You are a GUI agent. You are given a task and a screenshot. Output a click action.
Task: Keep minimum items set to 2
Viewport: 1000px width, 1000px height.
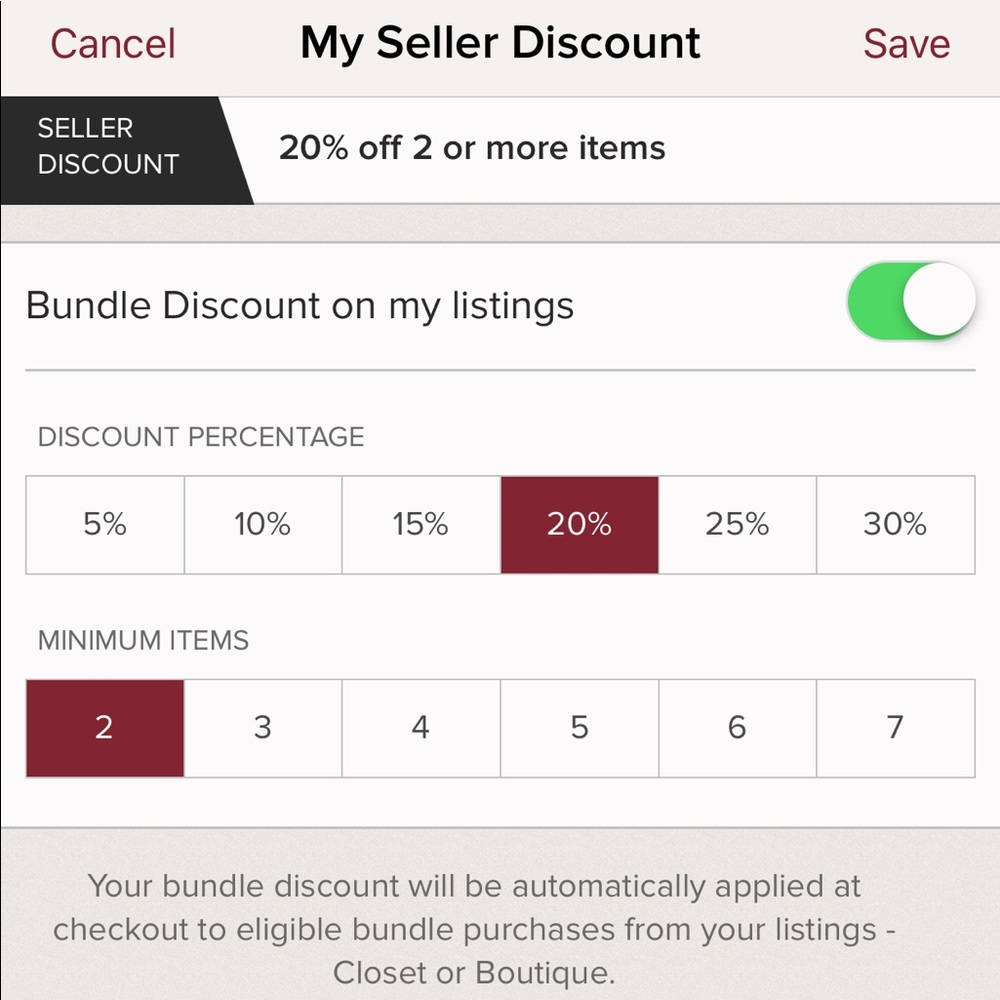[x=103, y=727]
